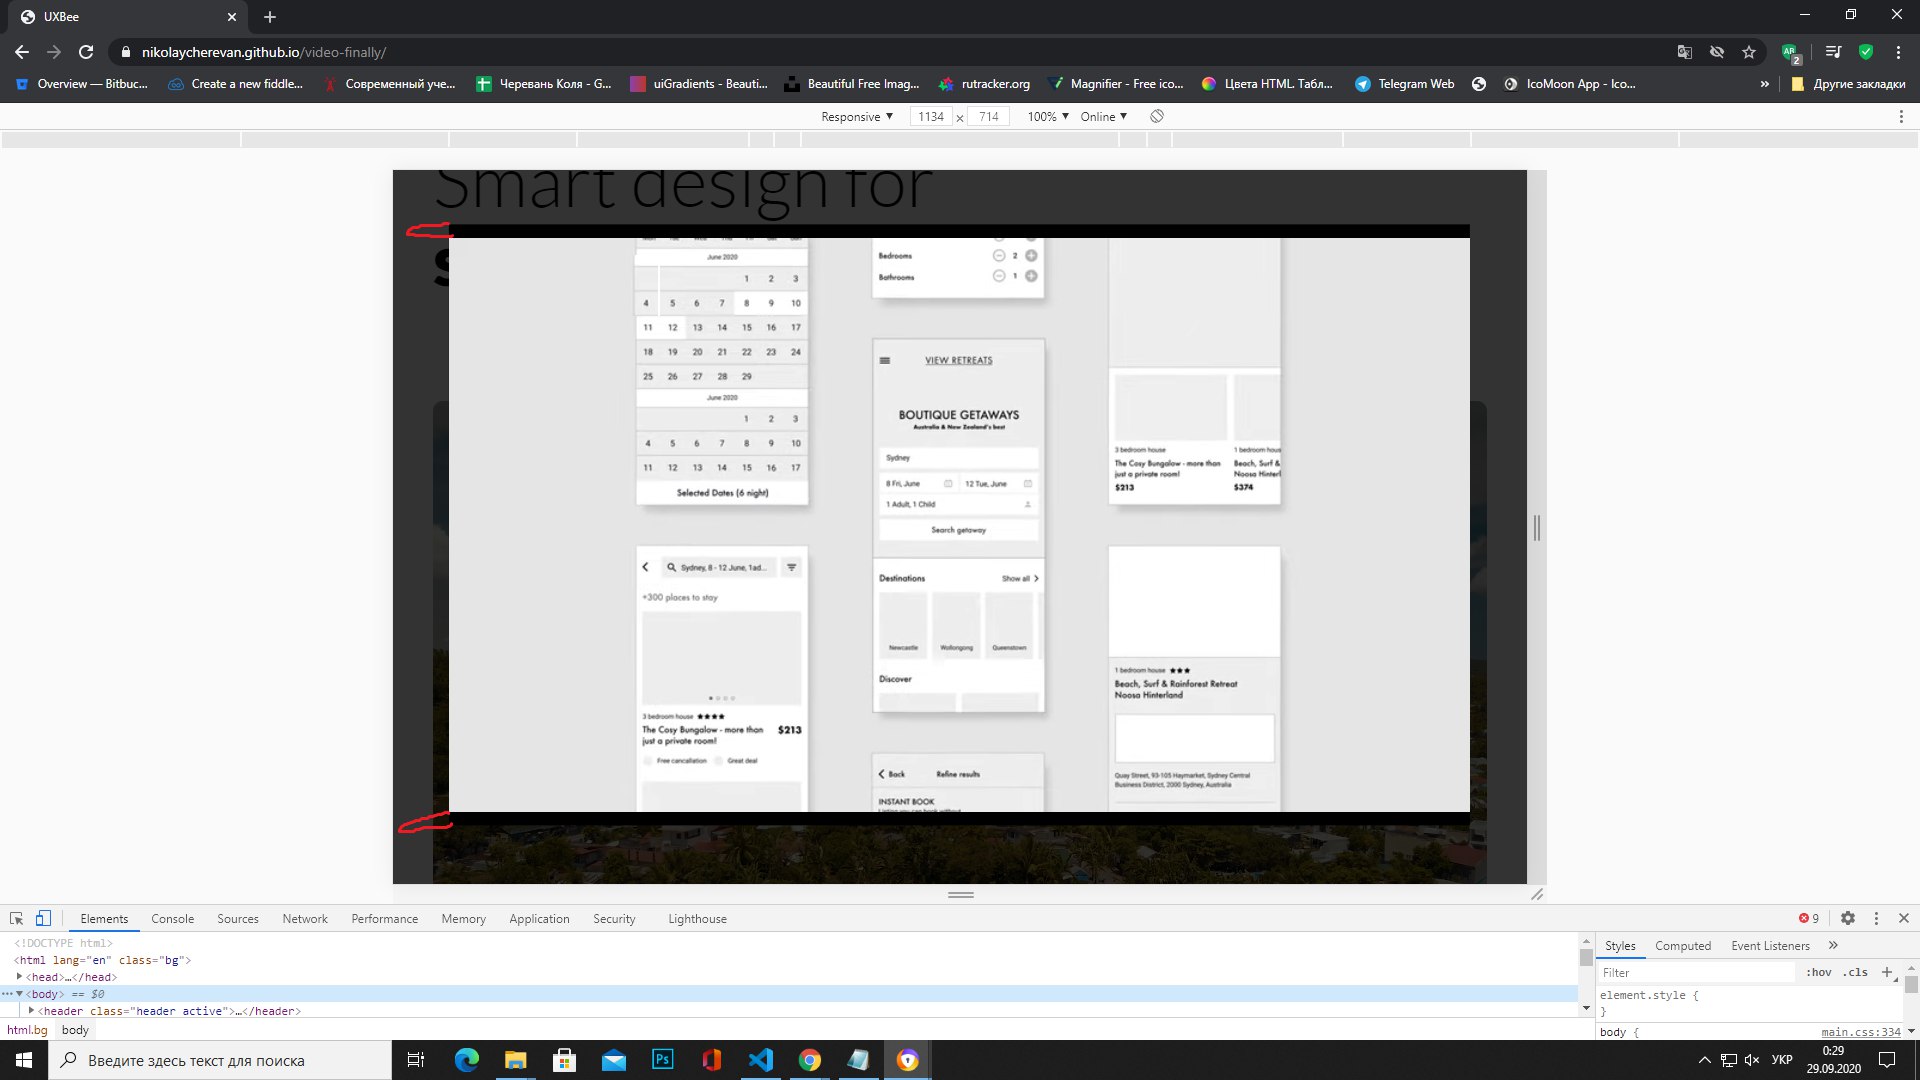Switch to the Console tab
1920x1080 pixels.
click(x=173, y=919)
